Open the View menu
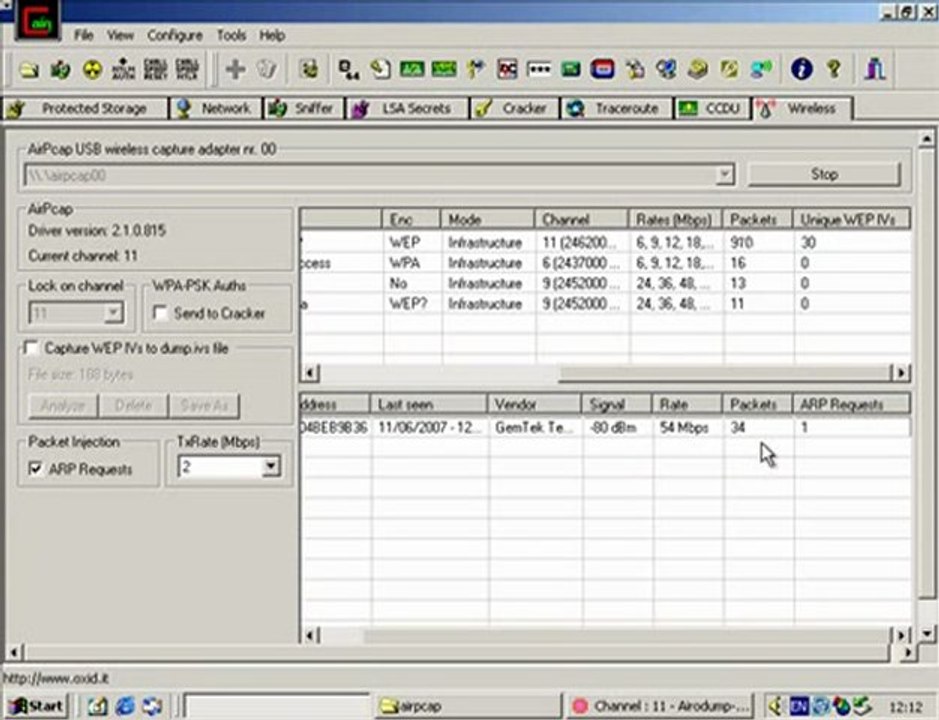This screenshot has height=720, width=939. [x=120, y=35]
